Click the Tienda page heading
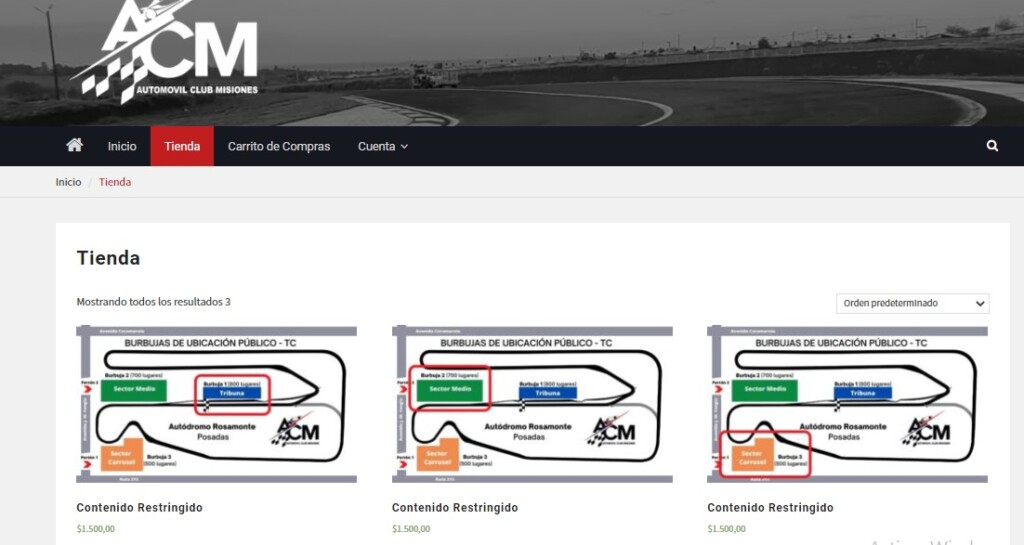The image size is (1024, 545). (x=108, y=258)
